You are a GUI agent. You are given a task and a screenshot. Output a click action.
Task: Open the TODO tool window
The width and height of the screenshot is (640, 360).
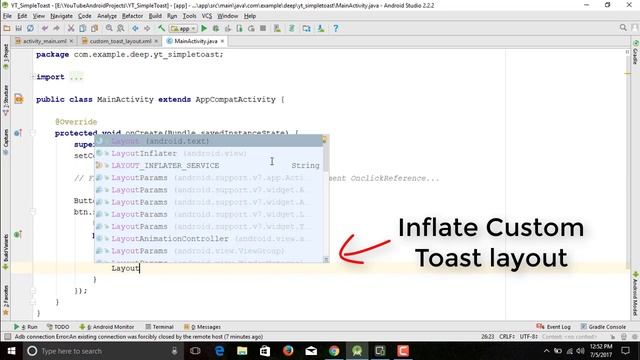pos(58,327)
